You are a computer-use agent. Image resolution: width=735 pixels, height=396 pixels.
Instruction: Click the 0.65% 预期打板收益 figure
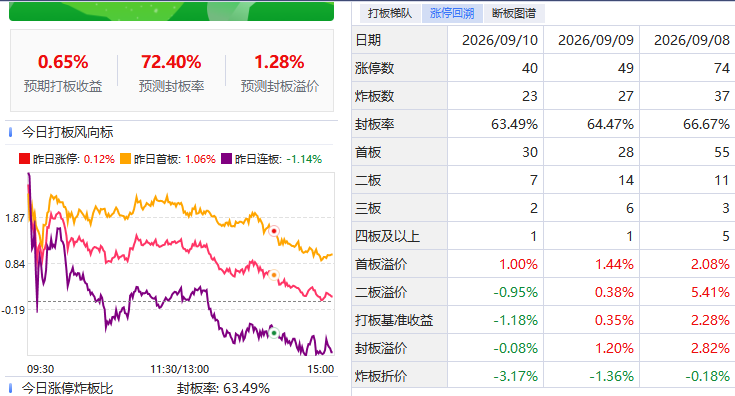pos(63,62)
